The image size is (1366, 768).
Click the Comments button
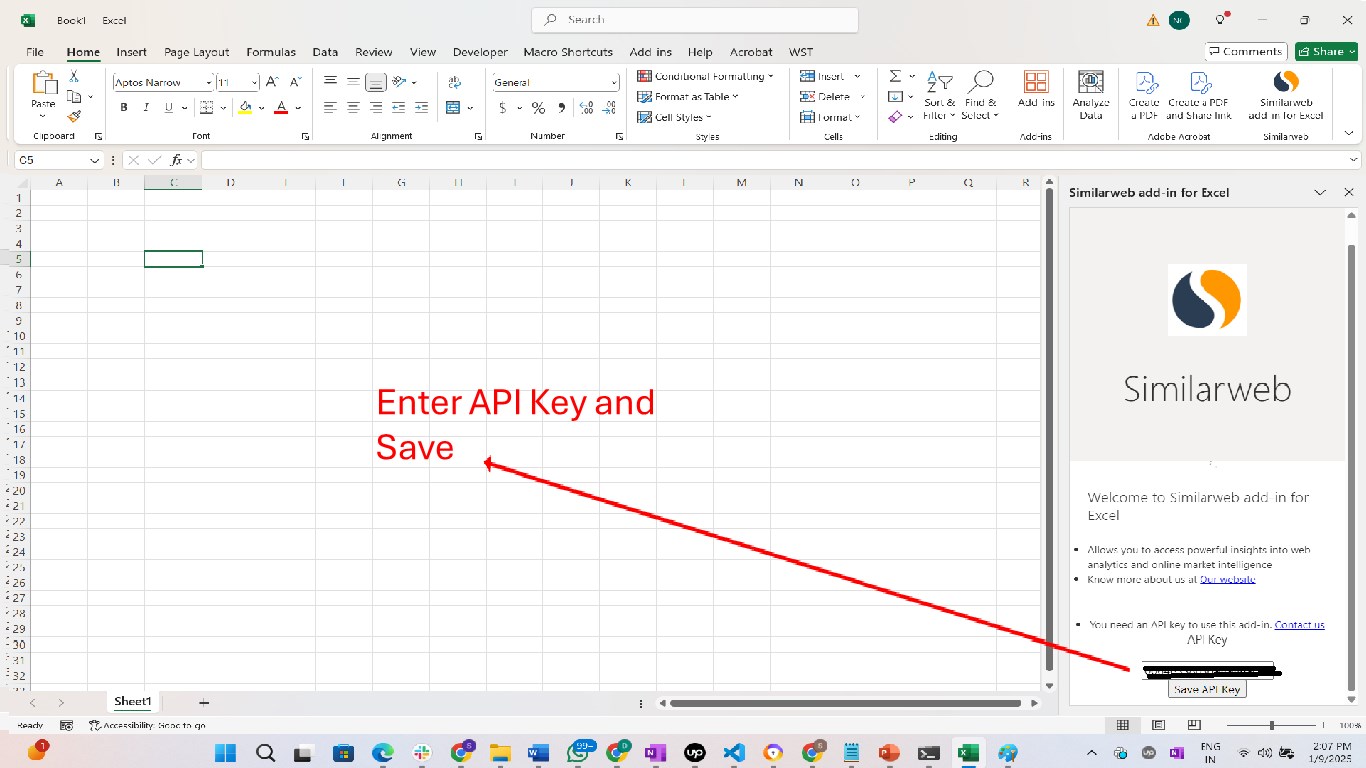pos(1245,51)
